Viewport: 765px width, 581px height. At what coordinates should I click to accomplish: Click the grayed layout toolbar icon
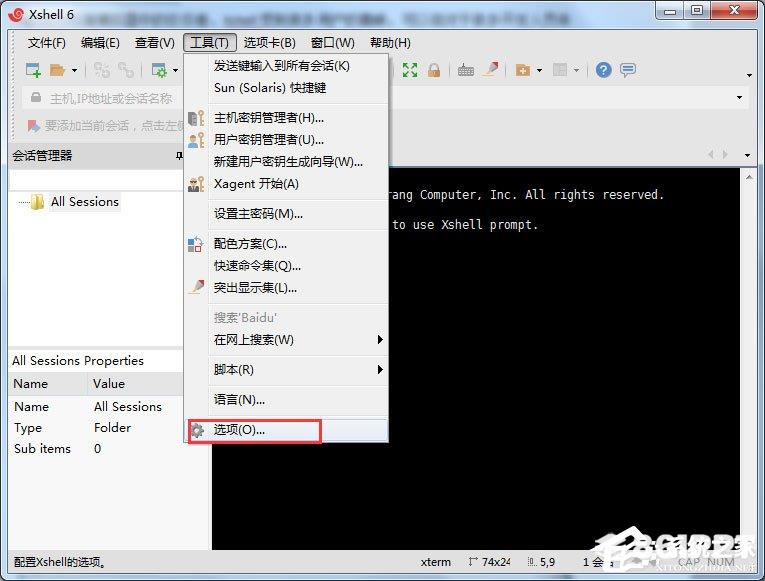click(x=560, y=70)
